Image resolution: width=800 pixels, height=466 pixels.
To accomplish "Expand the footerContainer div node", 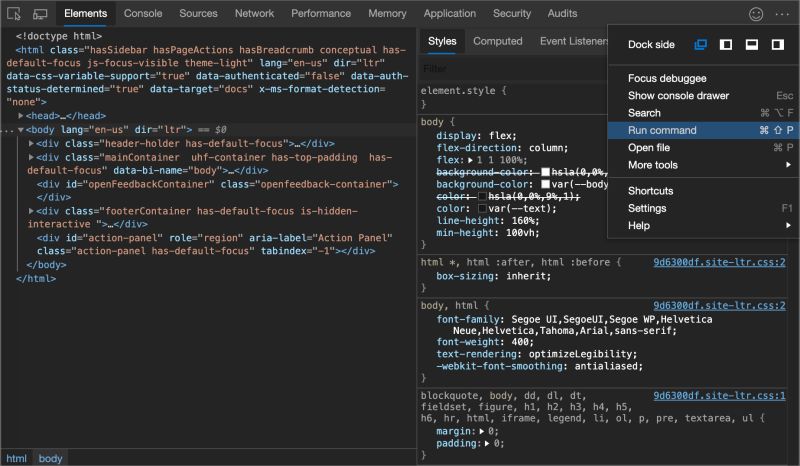I will coord(31,211).
